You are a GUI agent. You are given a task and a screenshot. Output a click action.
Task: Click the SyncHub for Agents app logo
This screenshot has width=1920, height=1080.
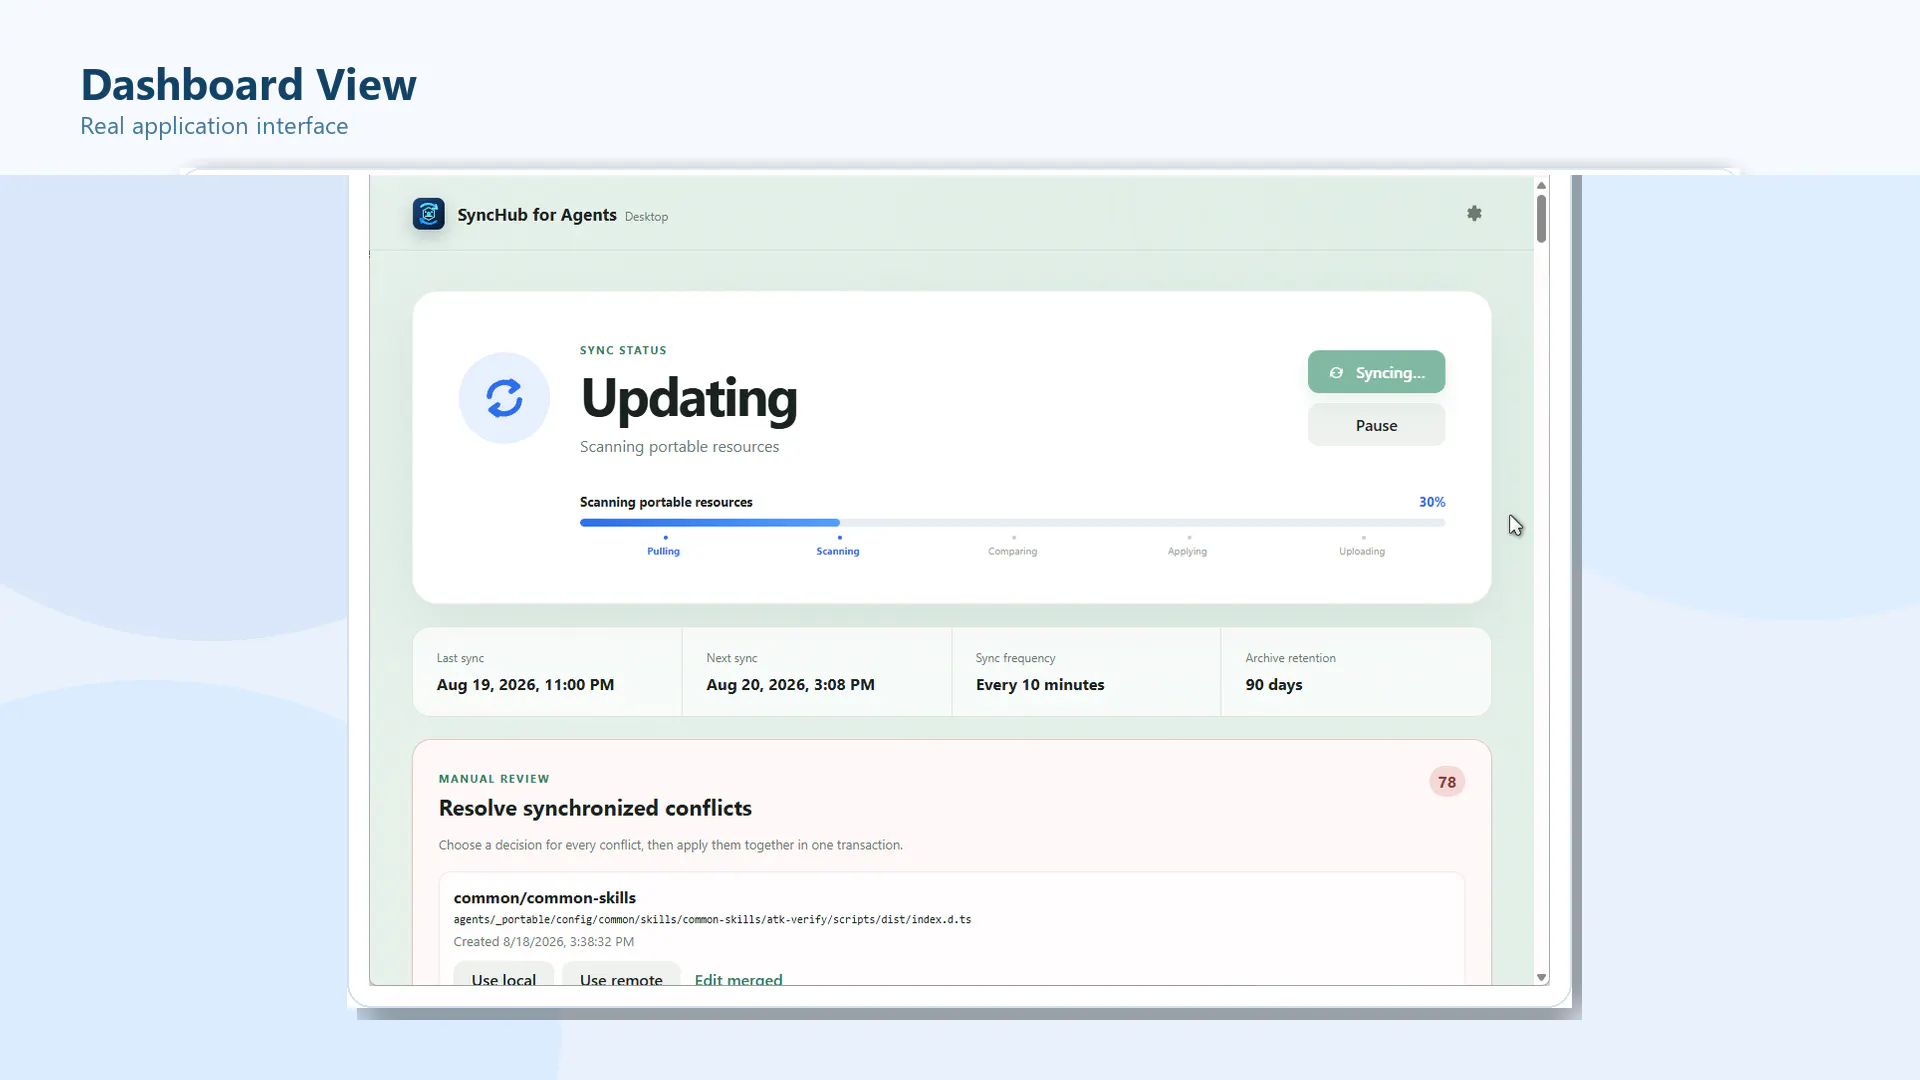(429, 213)
